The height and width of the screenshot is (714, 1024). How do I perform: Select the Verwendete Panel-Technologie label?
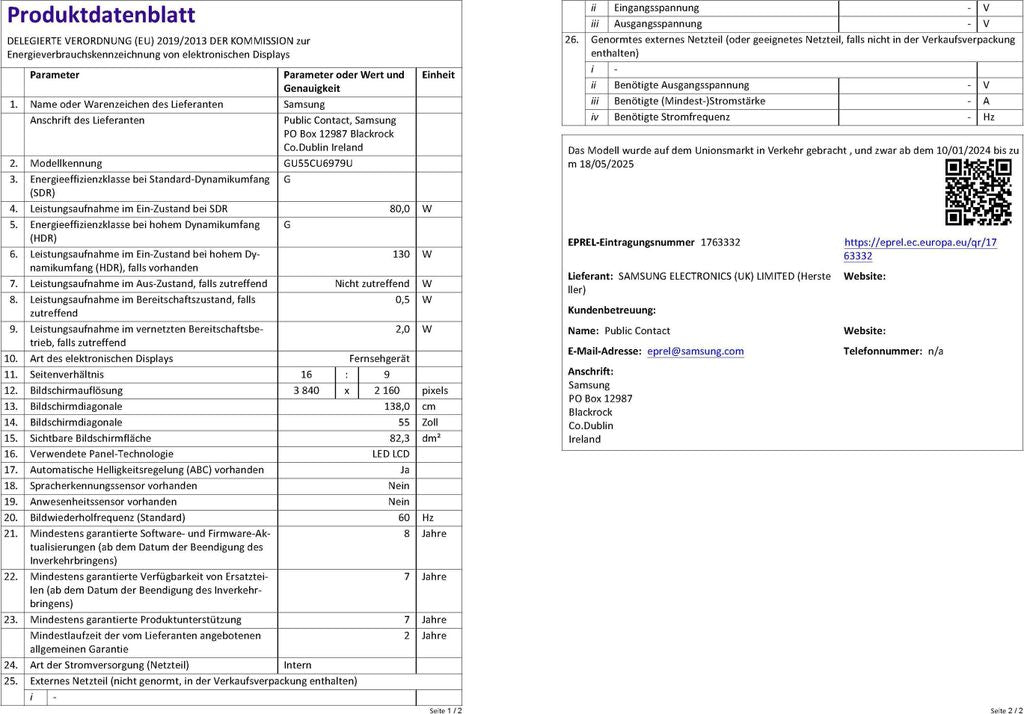pos(102,454)
